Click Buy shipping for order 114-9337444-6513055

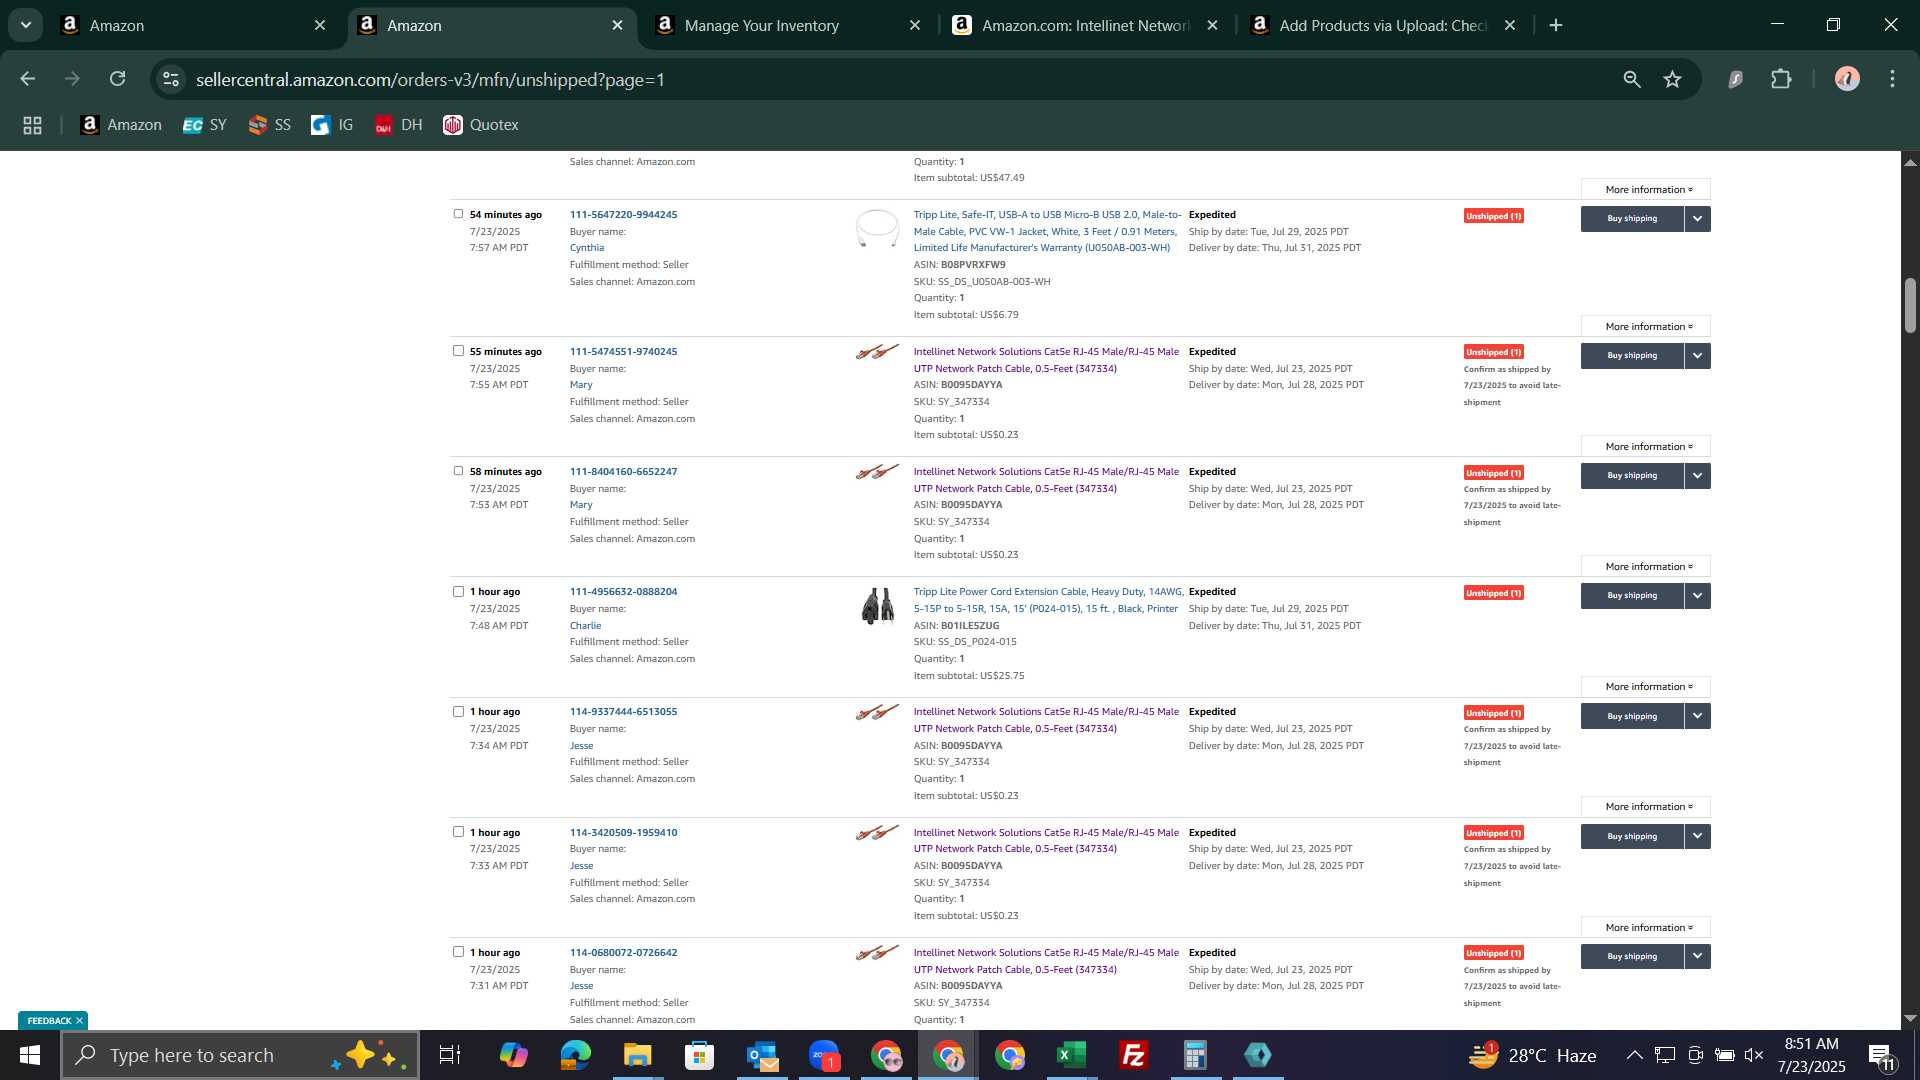[1632, 716]
